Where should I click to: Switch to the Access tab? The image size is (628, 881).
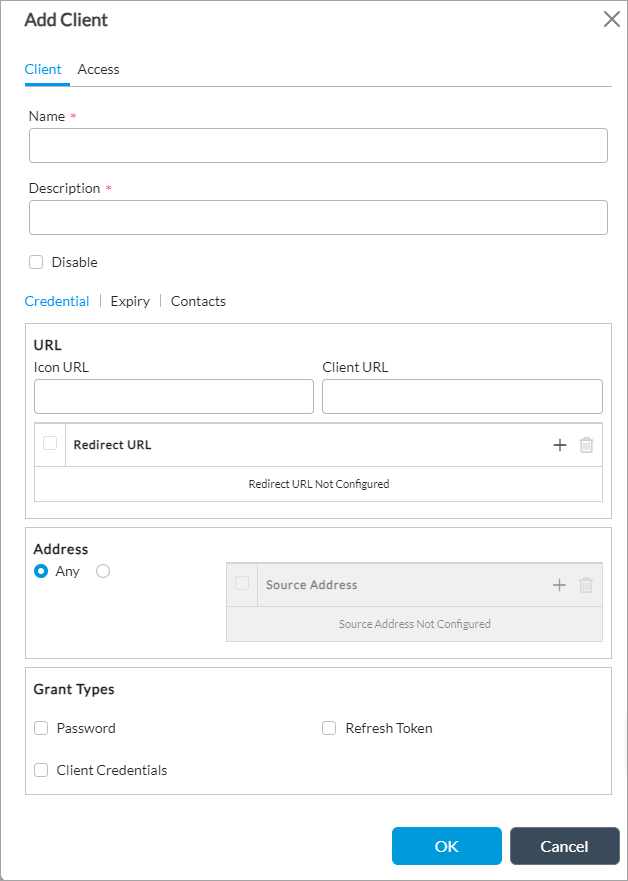tap(98, 69)
